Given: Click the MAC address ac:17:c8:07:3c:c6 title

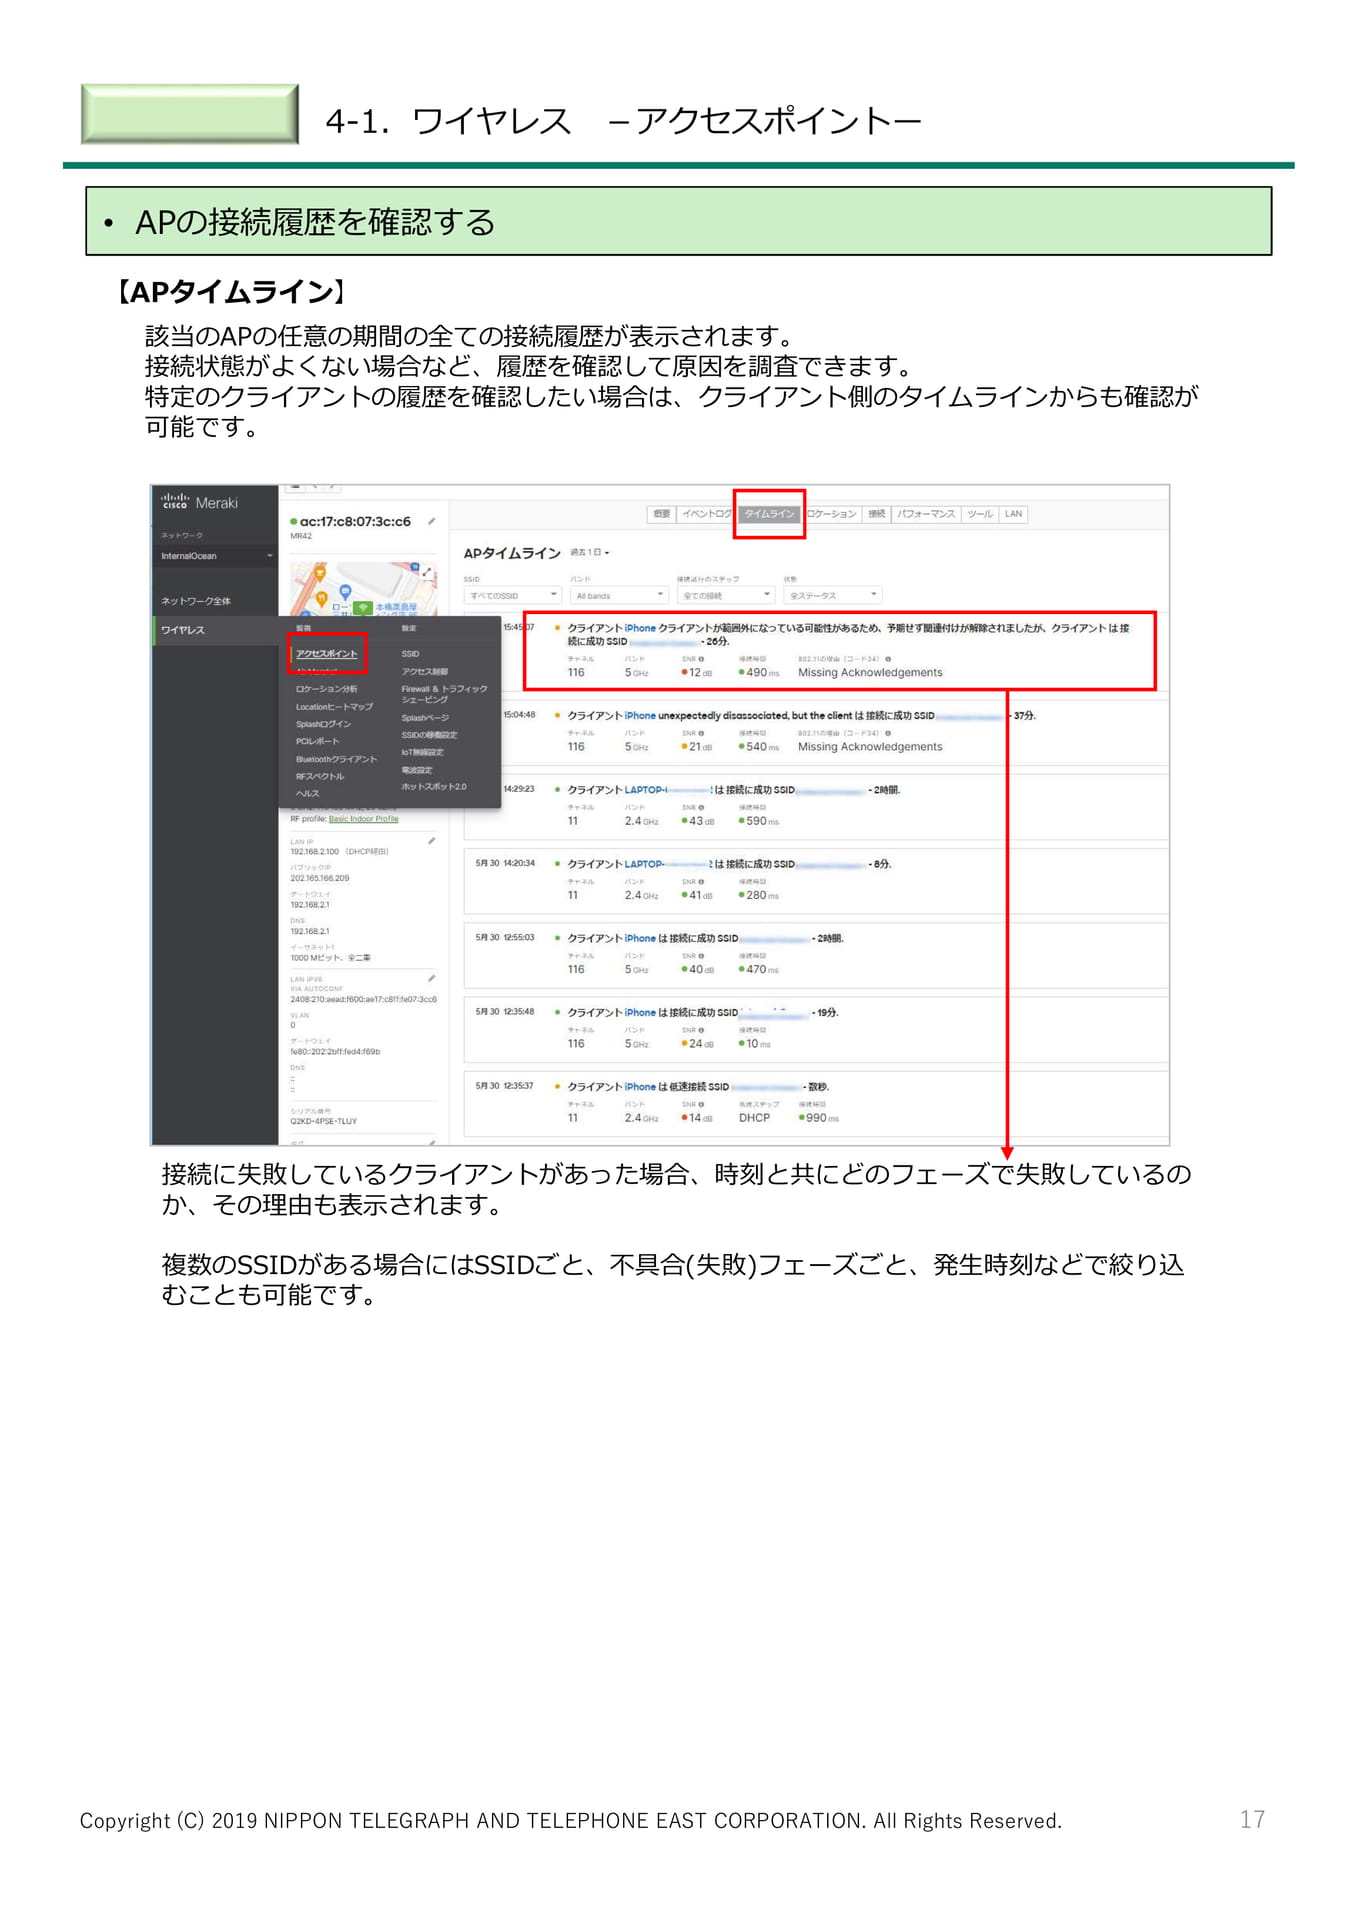Looking at the screenshot, I should click(x=355, y=521).
